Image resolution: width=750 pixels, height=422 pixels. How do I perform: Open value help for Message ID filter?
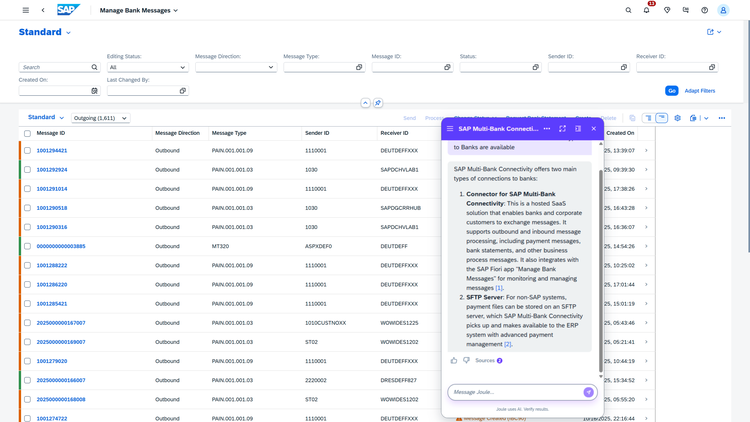pyautogui.click(x=447, y=67)
